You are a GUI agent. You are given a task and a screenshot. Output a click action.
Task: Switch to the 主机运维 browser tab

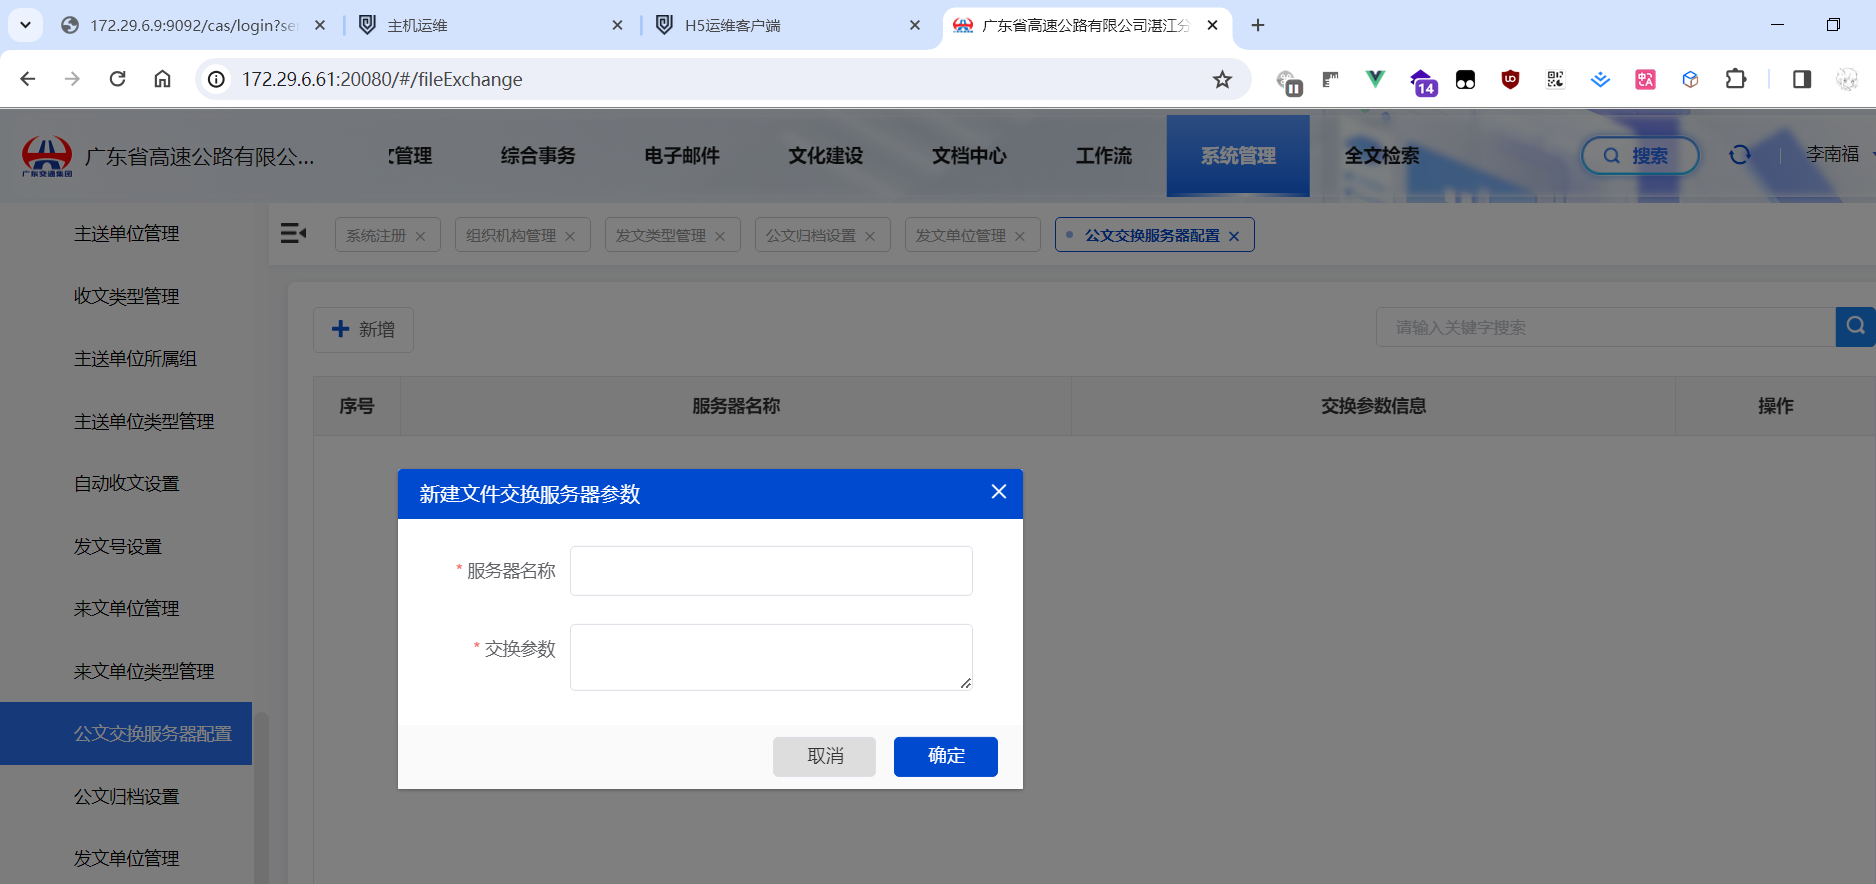tap(490, 25)
